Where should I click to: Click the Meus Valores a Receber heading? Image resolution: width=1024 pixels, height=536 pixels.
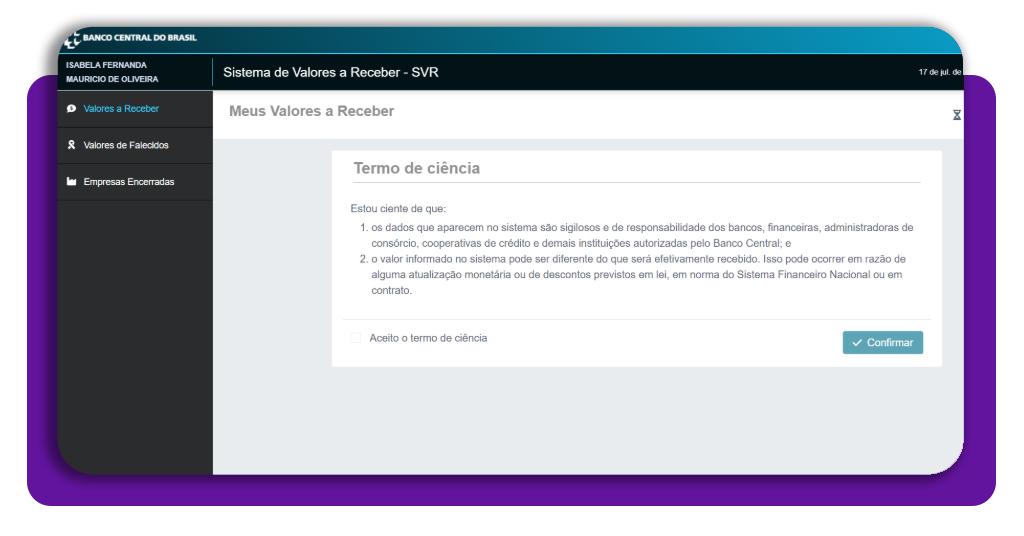(312, 112)
